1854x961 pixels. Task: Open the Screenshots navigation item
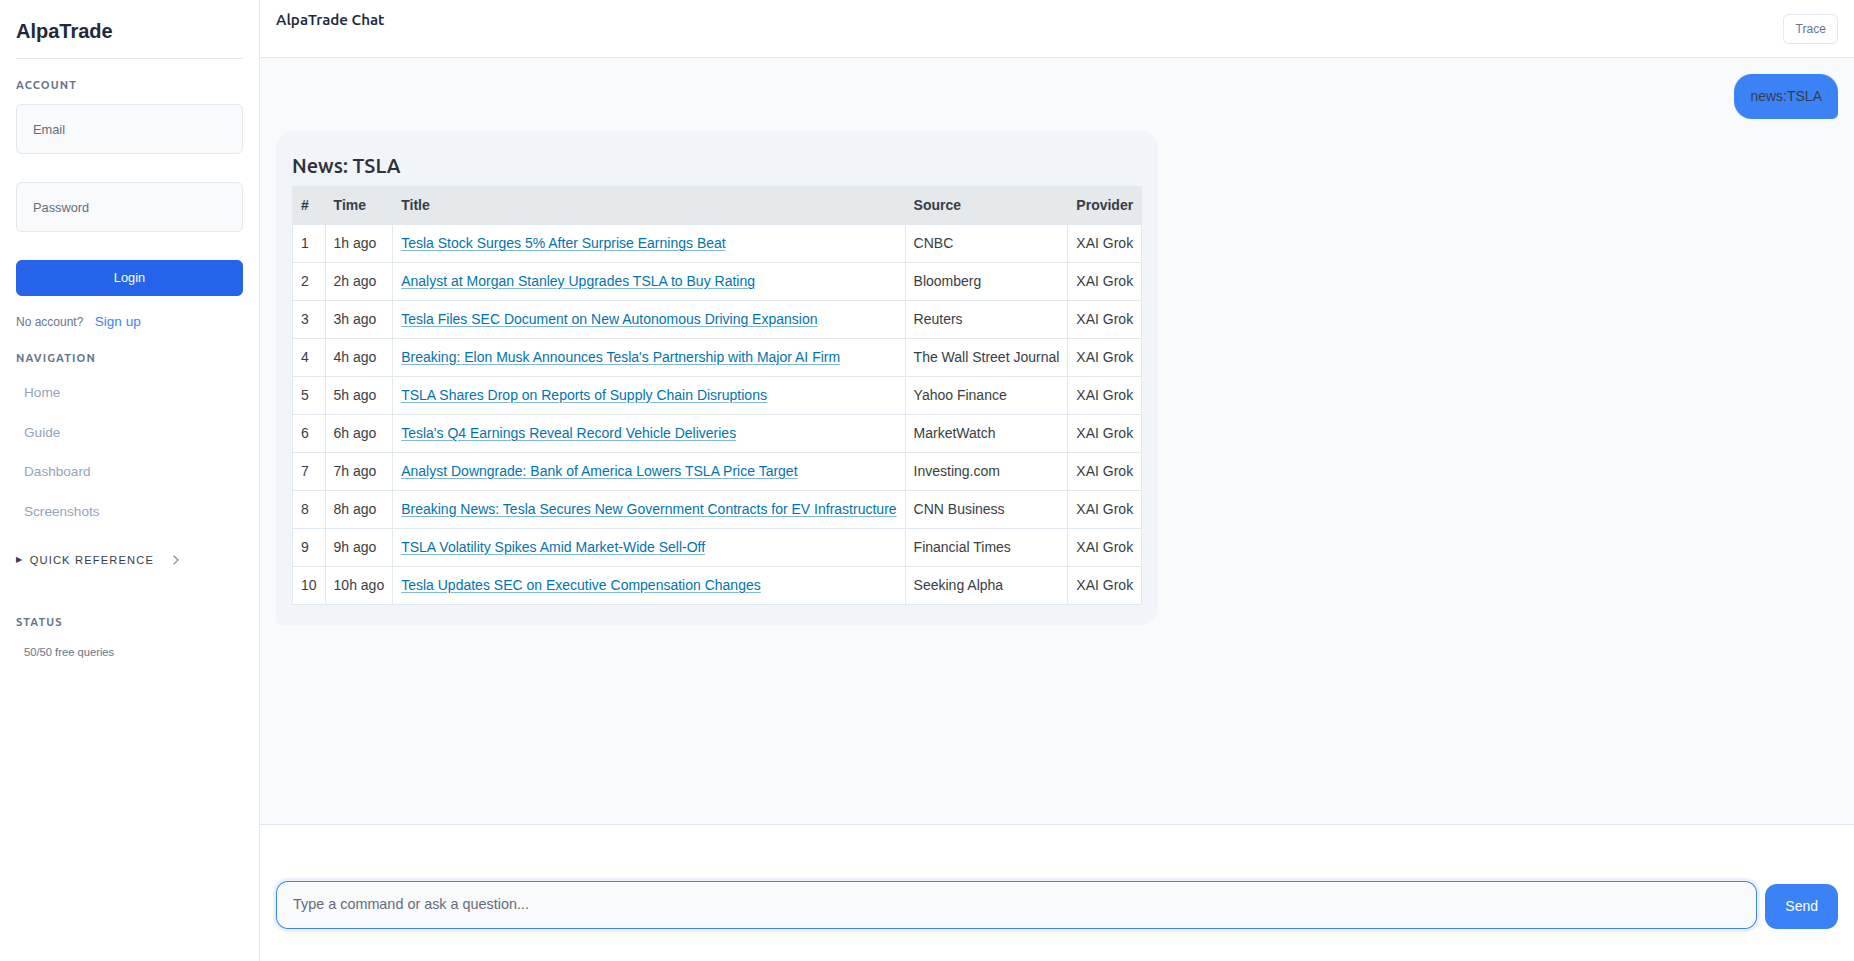click(62, 512)
